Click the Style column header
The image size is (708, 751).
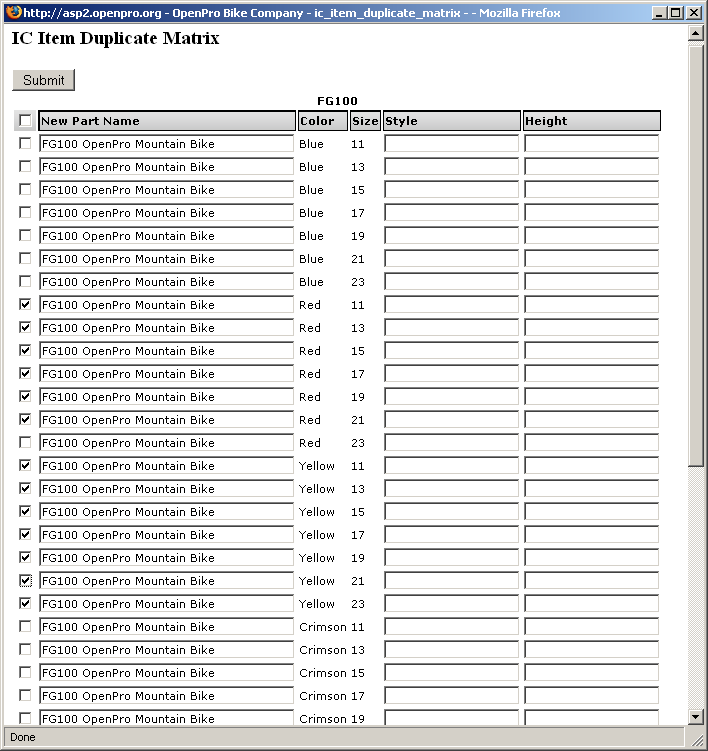click(x=451, y=121)
